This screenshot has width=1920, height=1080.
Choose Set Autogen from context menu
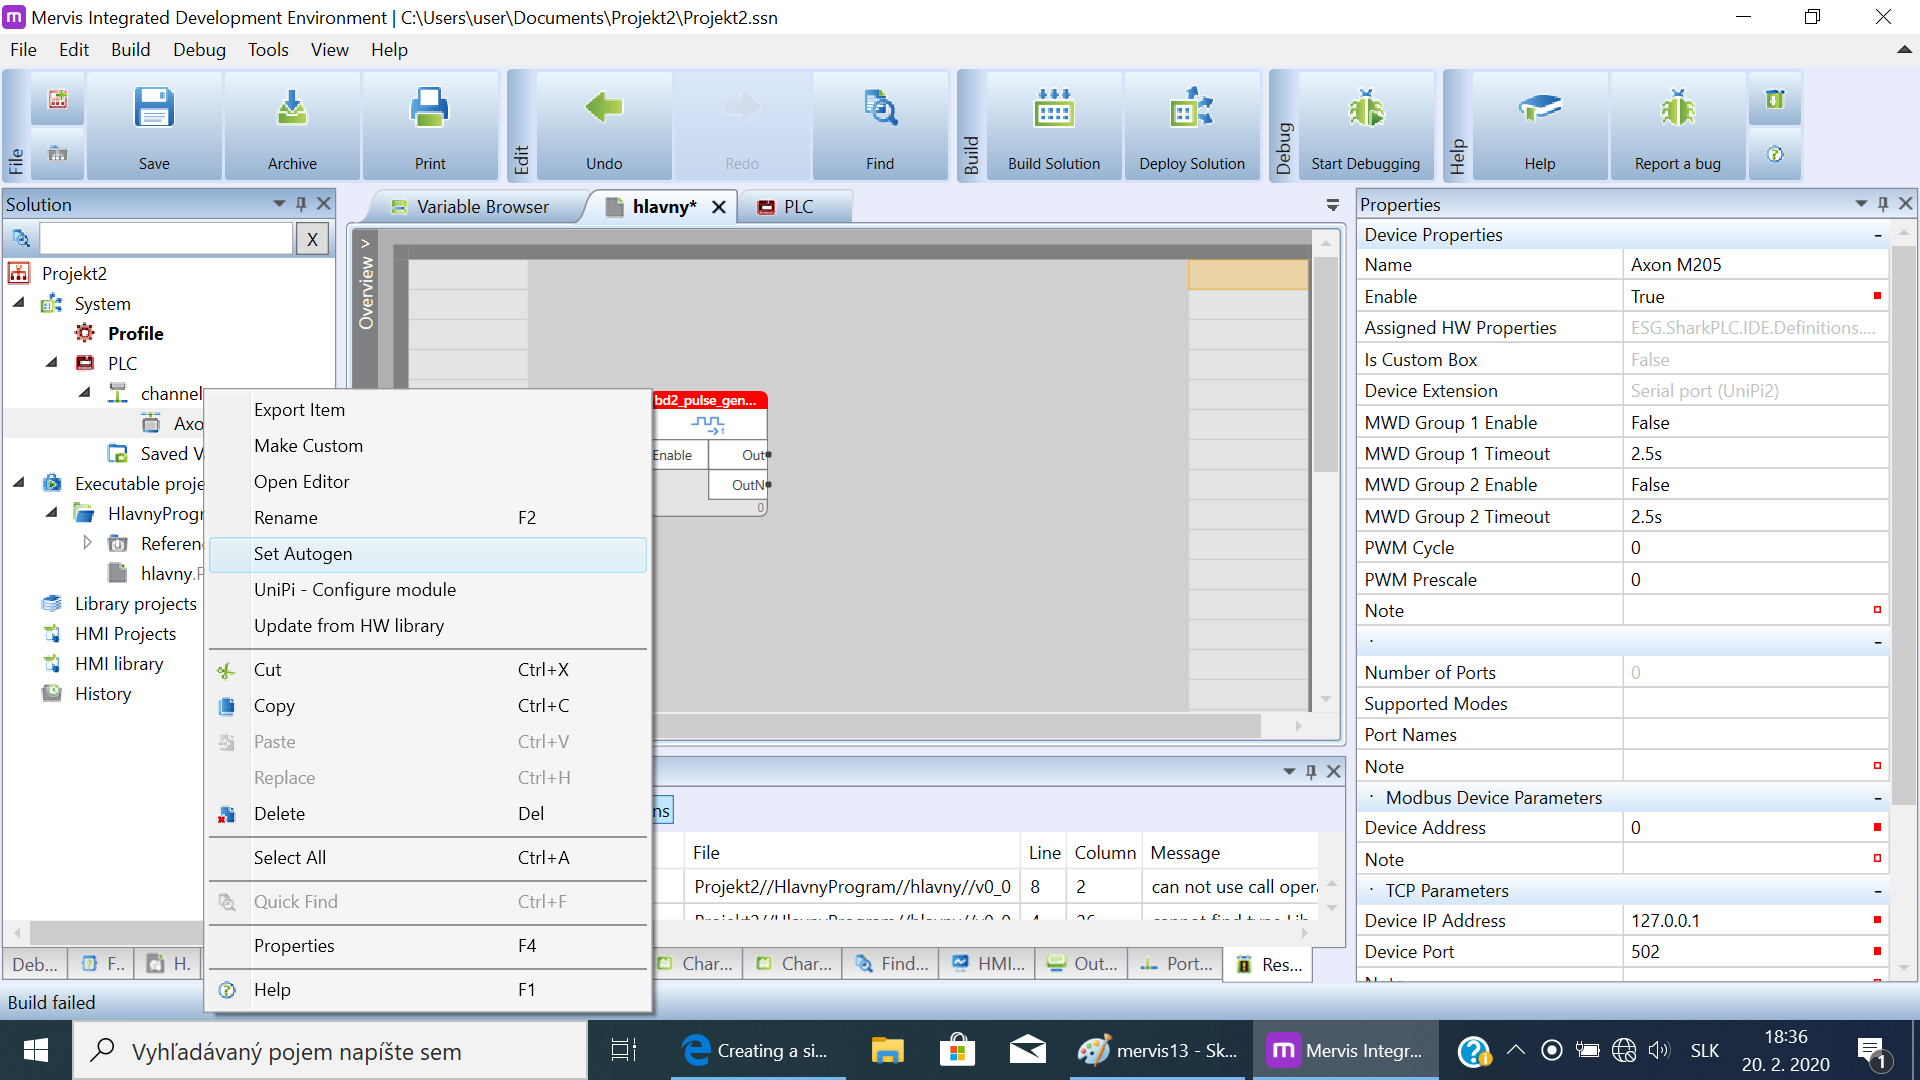[303, 554]
